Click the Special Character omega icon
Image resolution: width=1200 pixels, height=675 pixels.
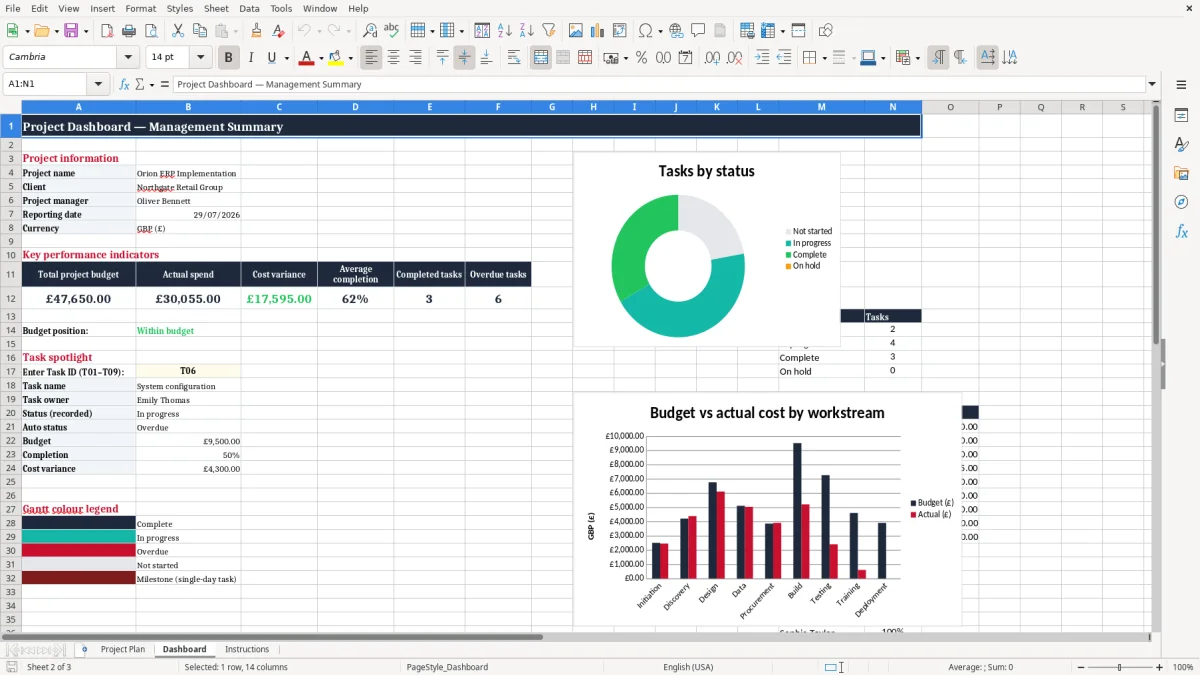click(x=645, y=31)
